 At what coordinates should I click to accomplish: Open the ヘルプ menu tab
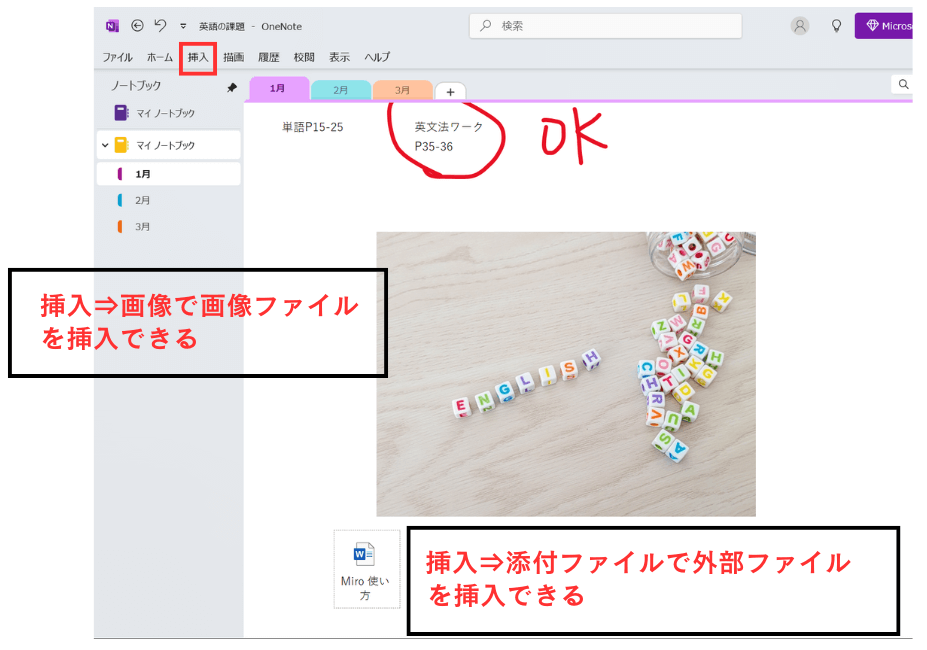pos(377,58)
